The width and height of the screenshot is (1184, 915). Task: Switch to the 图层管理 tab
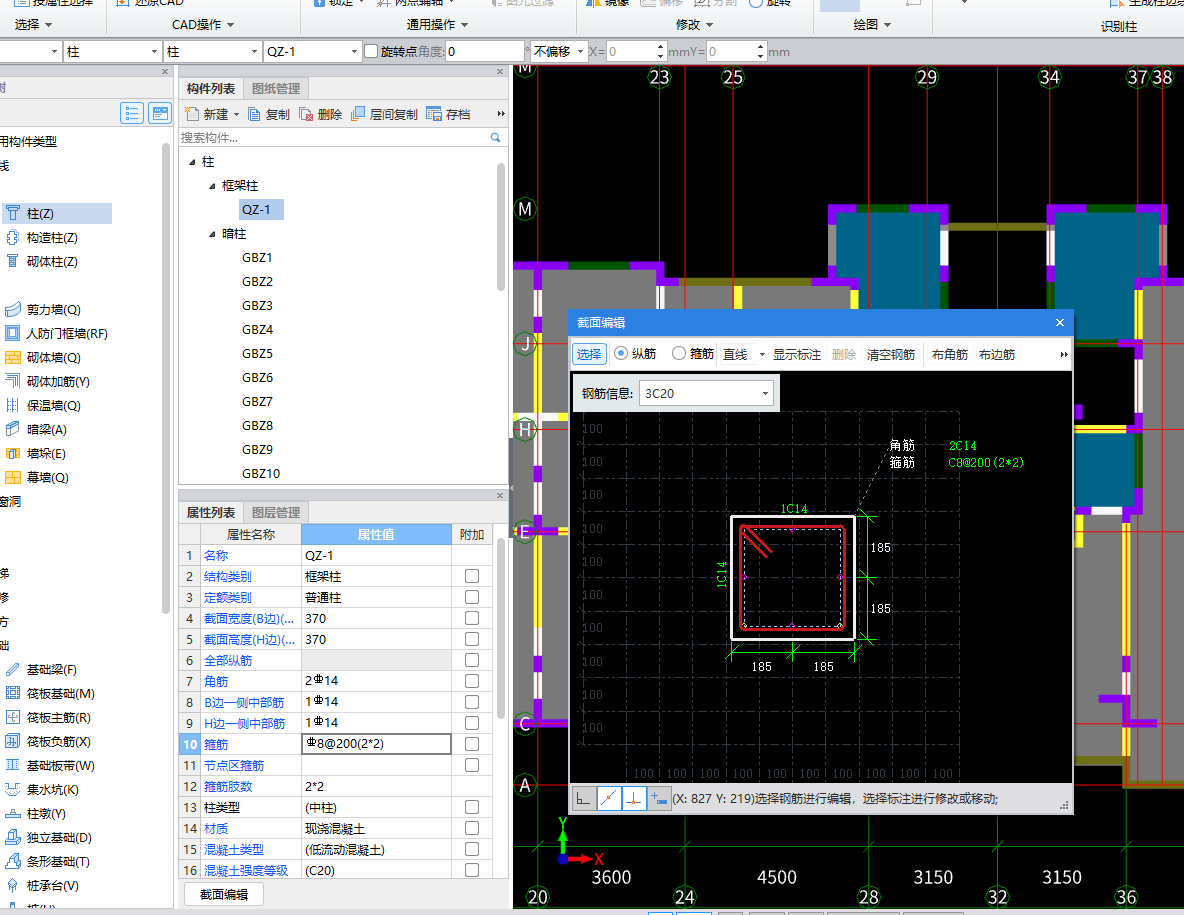click(275, 513)
